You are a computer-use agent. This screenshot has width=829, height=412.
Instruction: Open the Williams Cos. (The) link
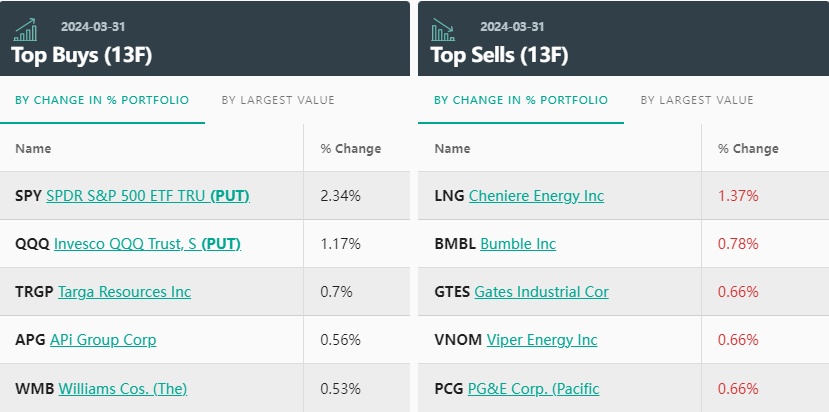click(123, 388)
